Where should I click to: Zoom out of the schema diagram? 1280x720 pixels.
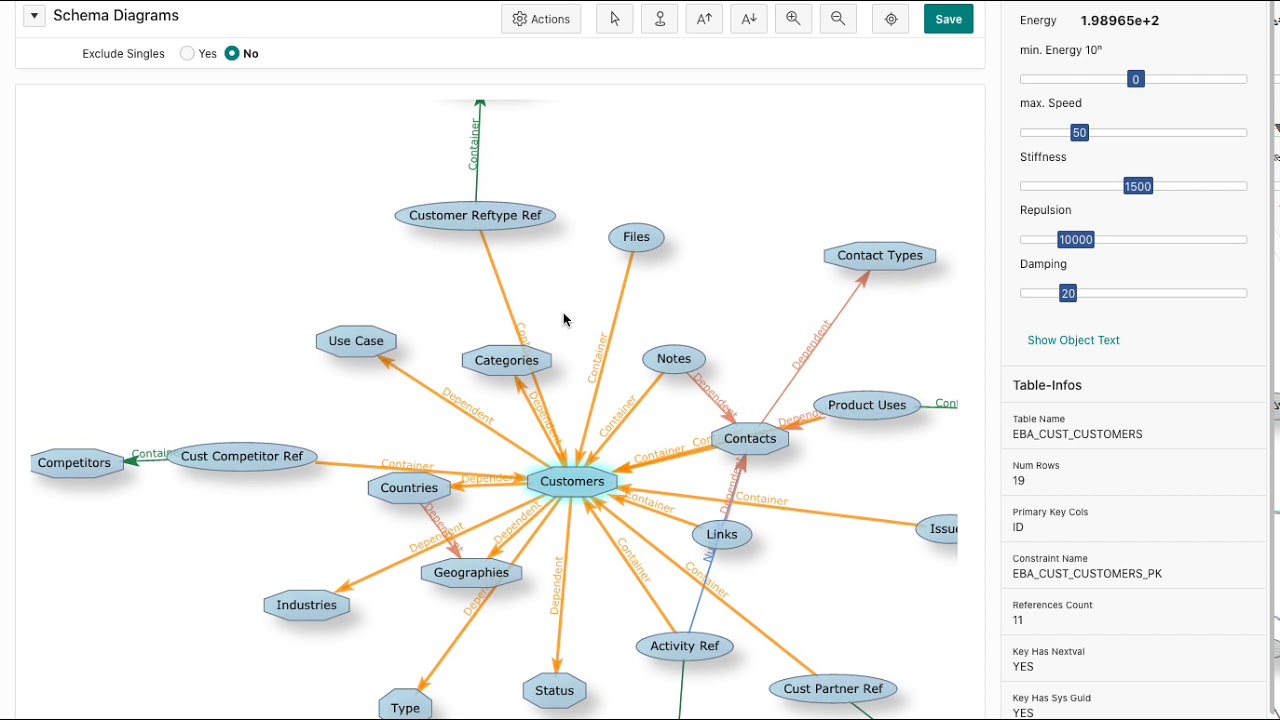(x=838, y=19)
